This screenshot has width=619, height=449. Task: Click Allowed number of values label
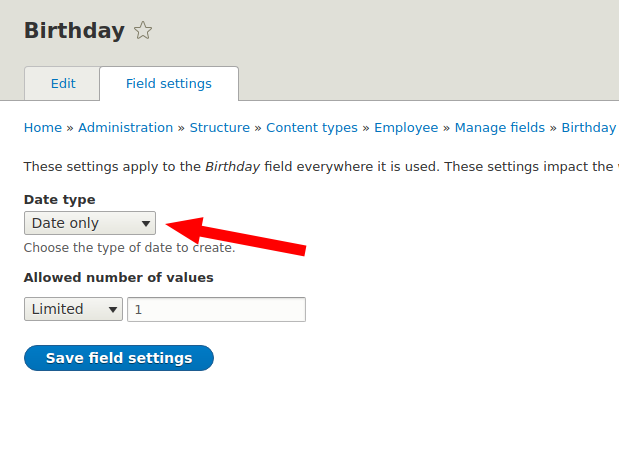click(118, 278)
